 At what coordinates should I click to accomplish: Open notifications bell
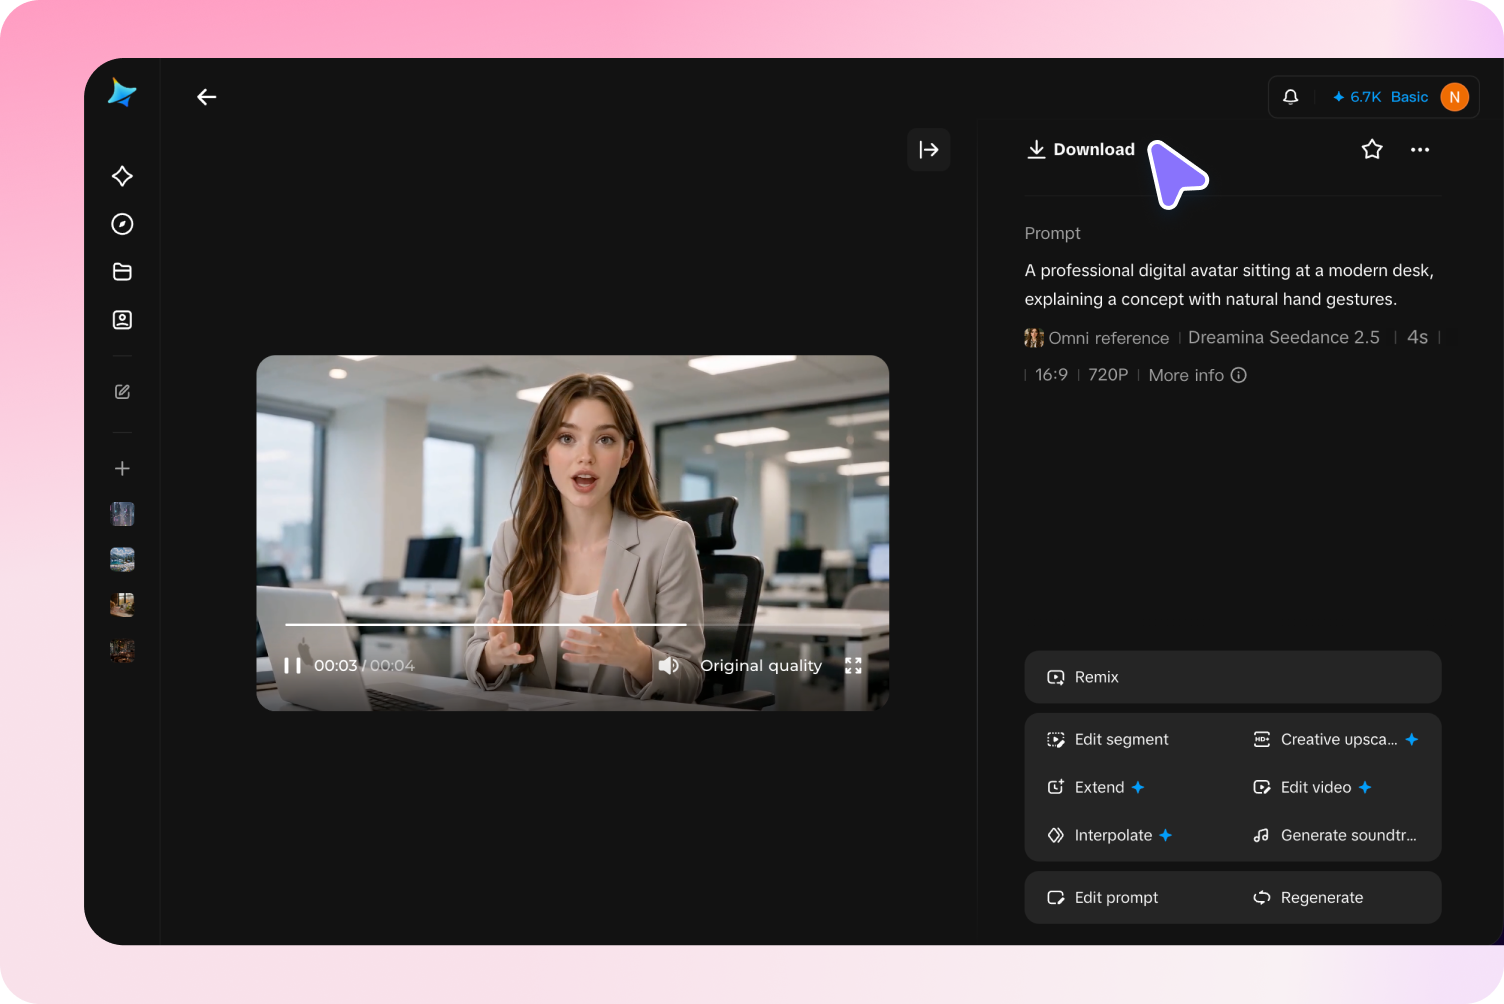click(x=1291, y=97)
